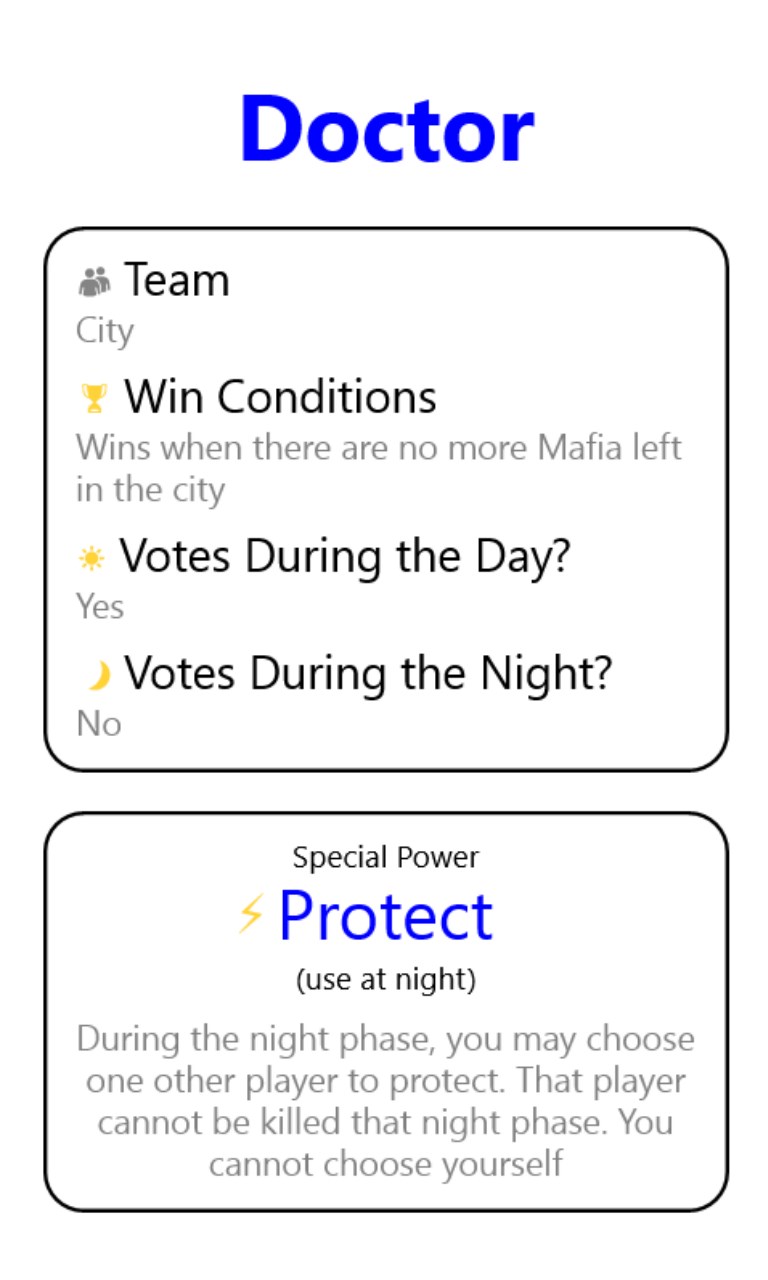The width and height of the screenshot is (768, 1280).
Task: Tap the Doctor role title
Action: click(x=386, y=130)
